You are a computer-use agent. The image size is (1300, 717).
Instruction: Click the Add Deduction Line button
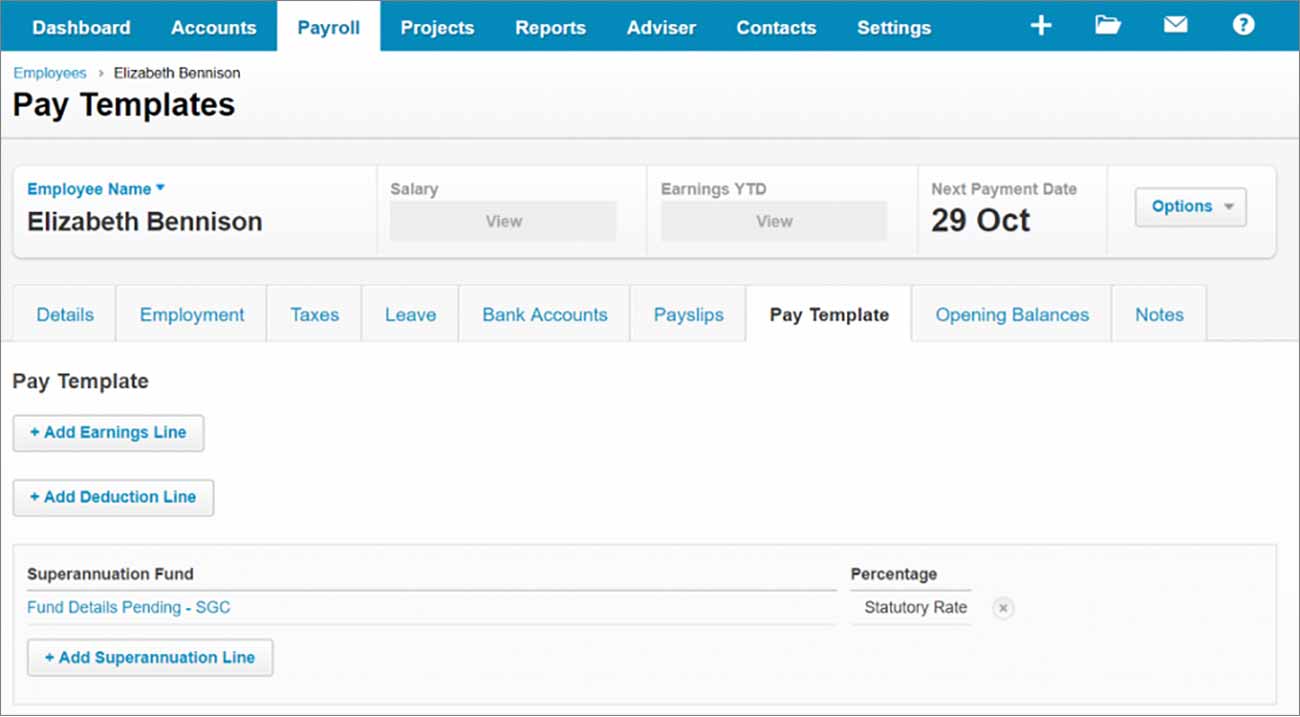tap(113, 497)
